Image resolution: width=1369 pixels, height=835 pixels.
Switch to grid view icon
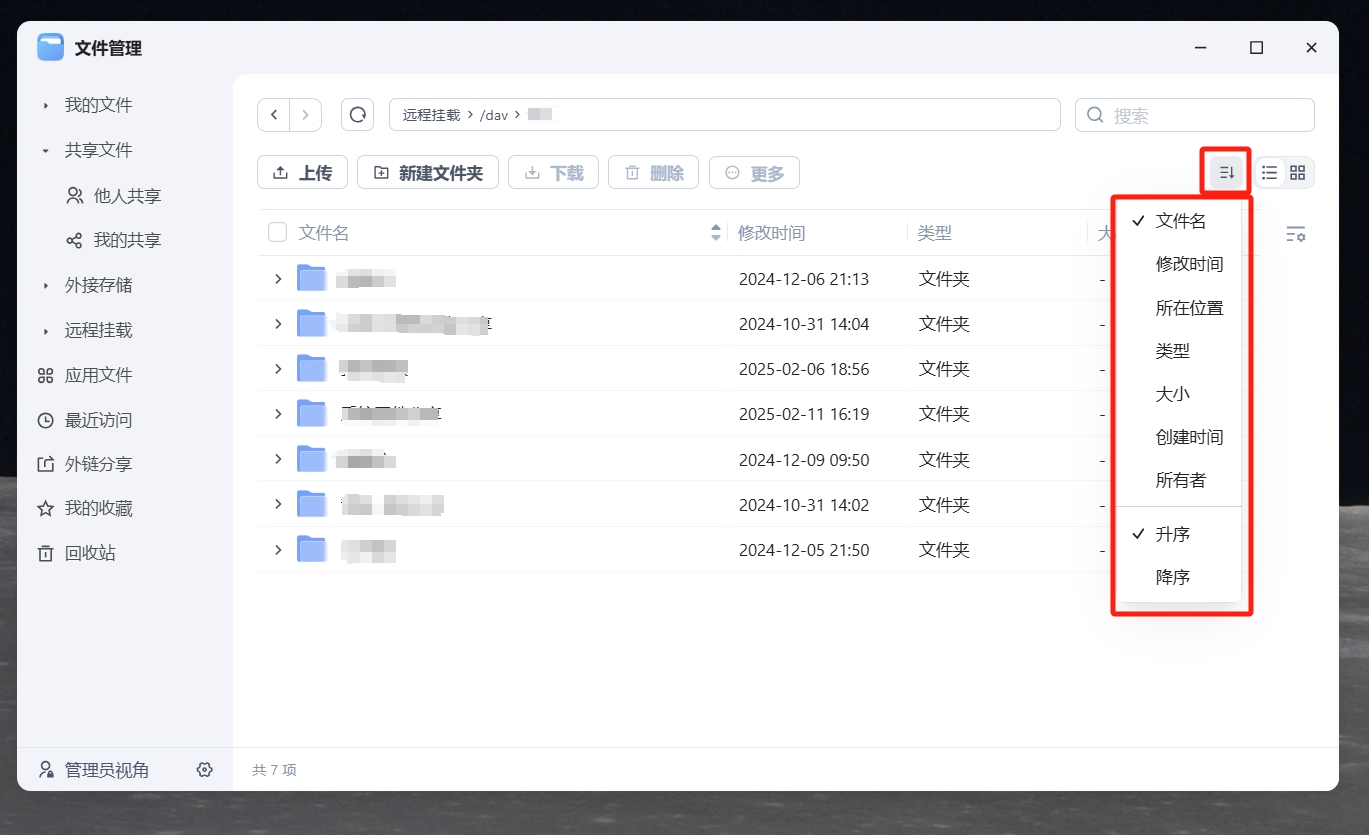1298,173
